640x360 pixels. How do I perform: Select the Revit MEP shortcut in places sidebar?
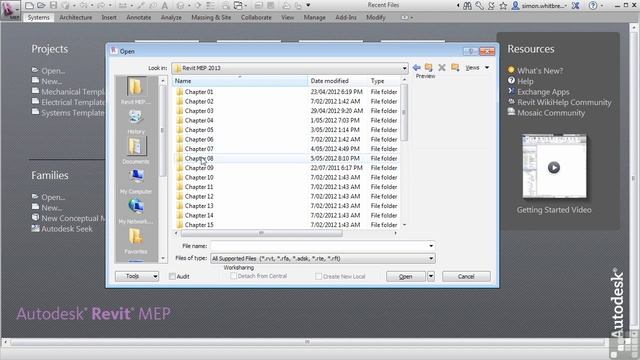(136, 91)
